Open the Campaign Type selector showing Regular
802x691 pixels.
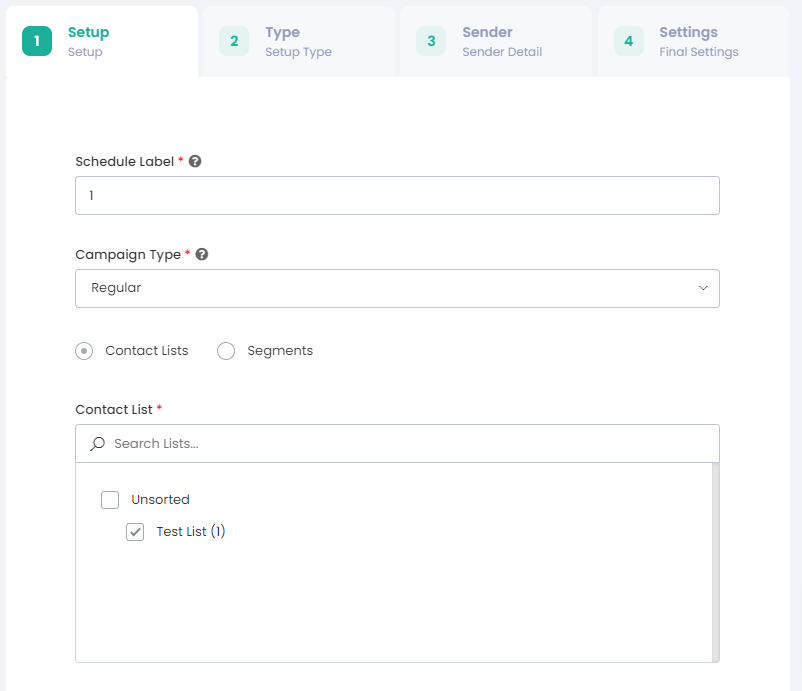[397, 288]
